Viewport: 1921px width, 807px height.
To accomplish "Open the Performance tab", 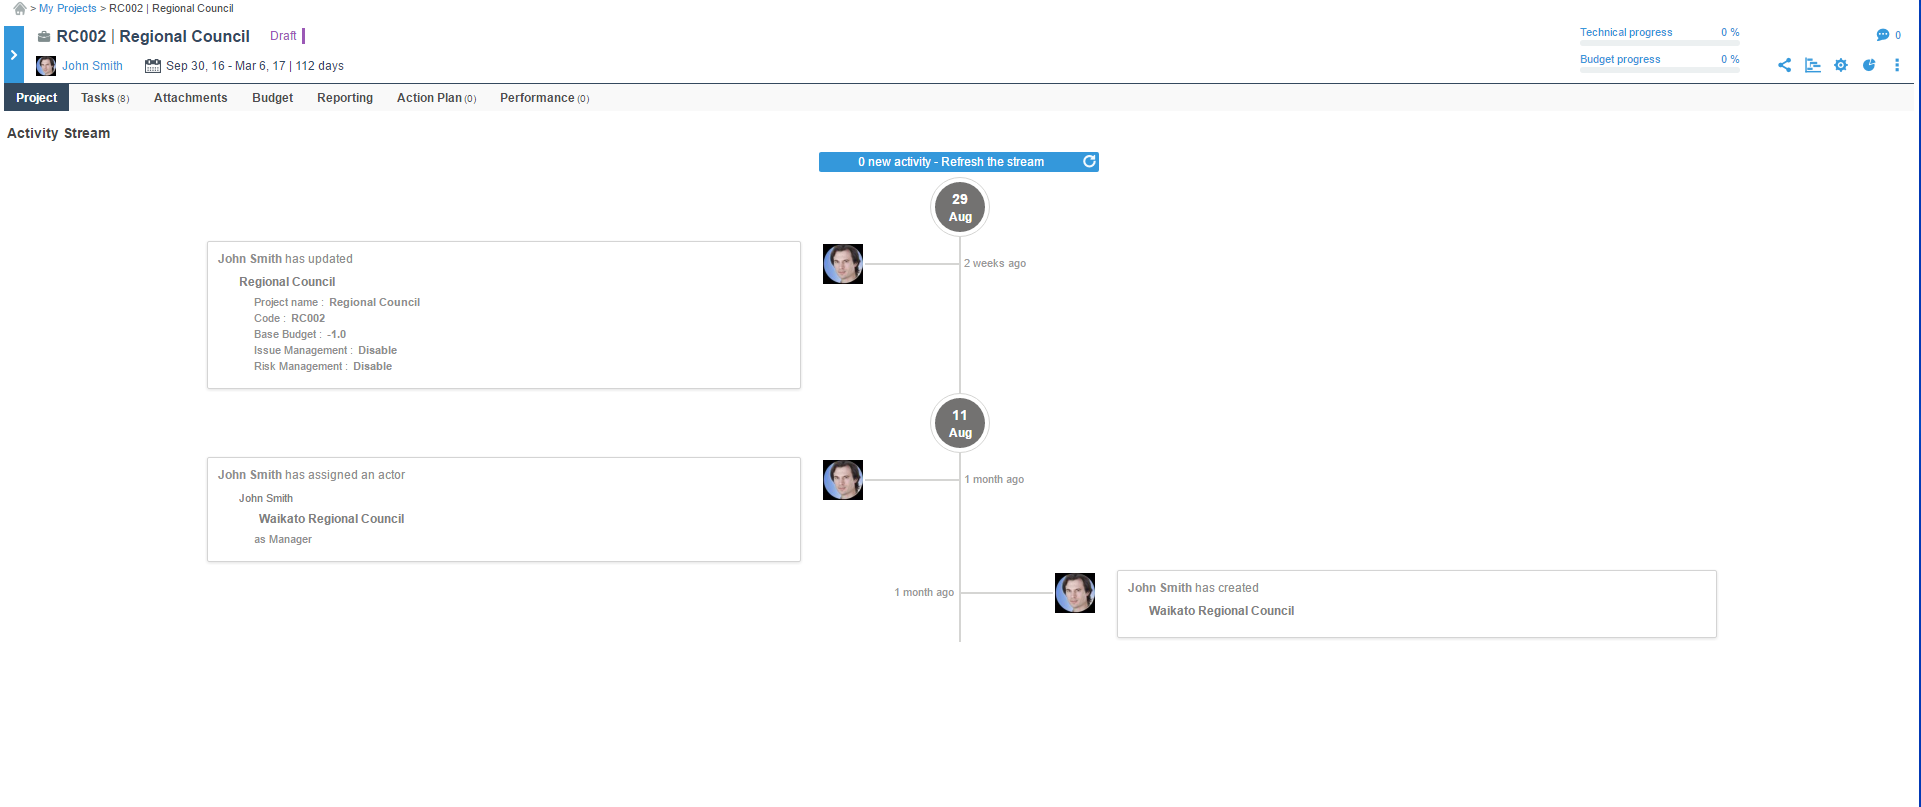I will point(544,98).
